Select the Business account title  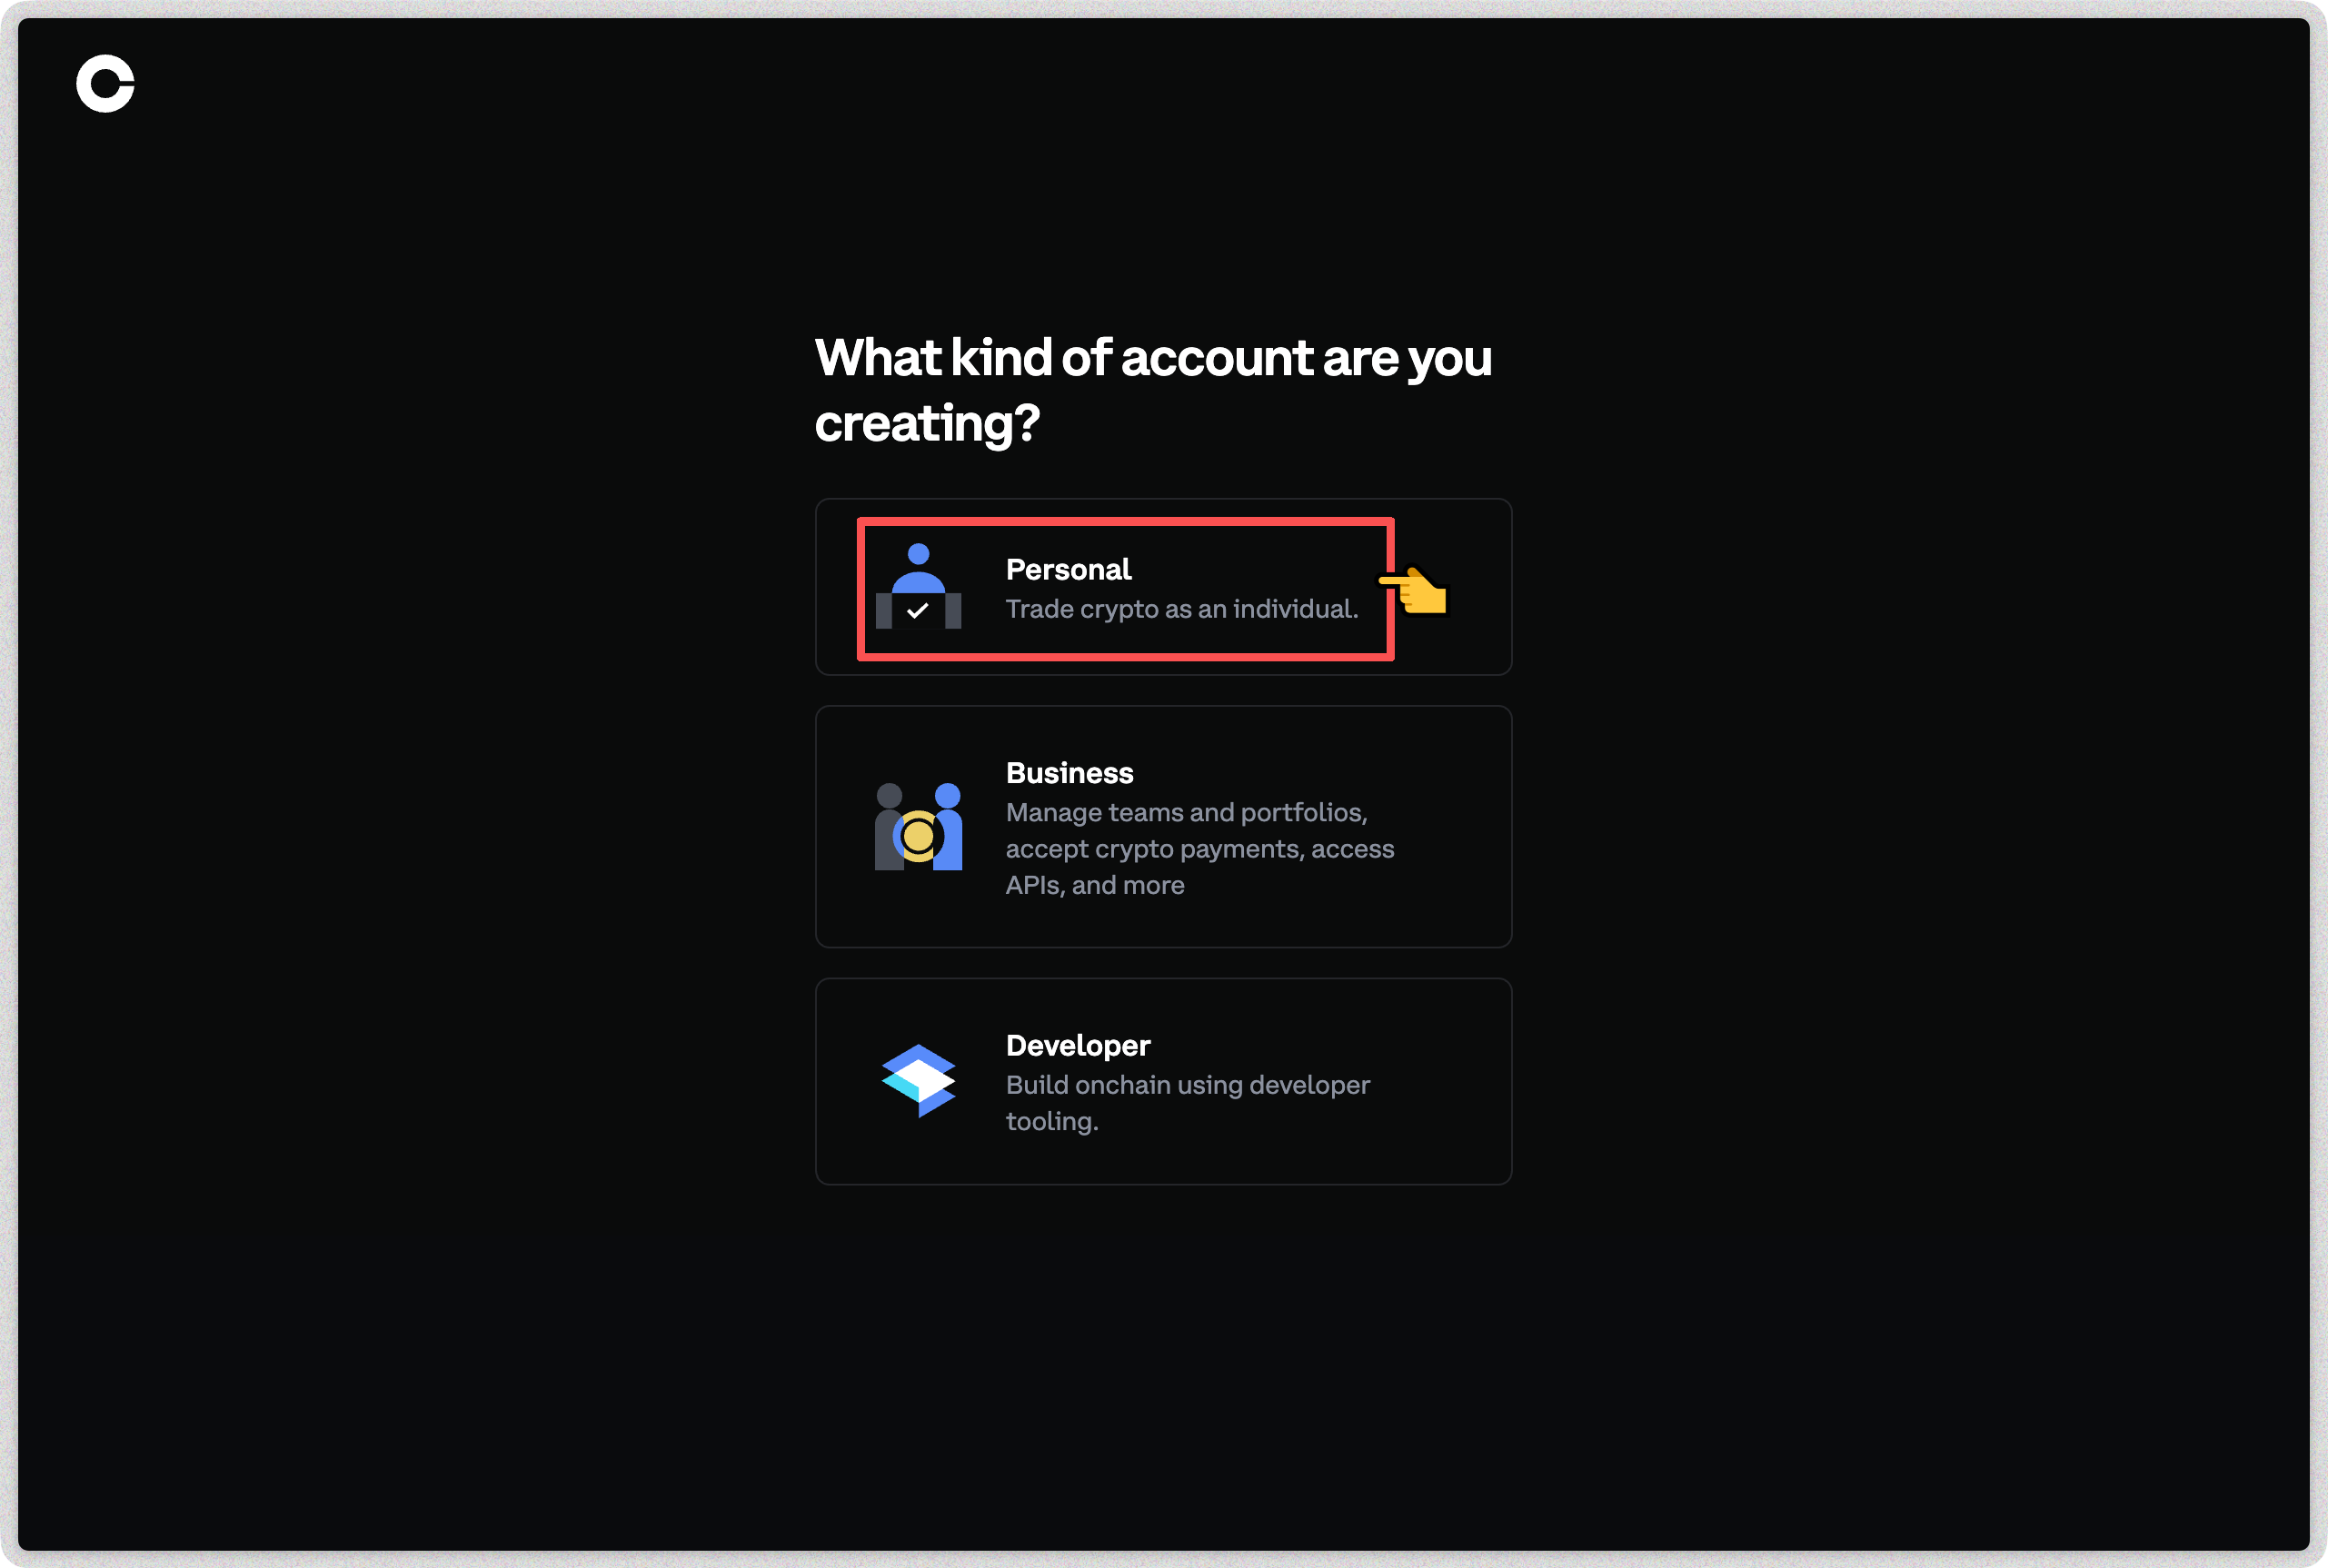click(x=1069, y=773)
